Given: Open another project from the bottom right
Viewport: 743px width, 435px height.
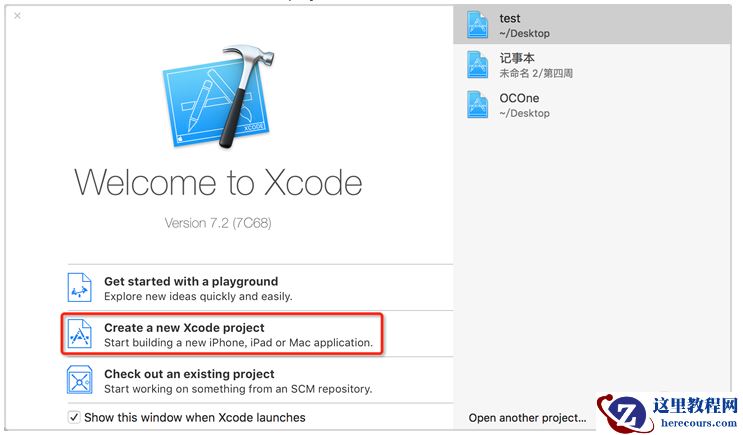Looking at the screenshot, I should (527, 418).
